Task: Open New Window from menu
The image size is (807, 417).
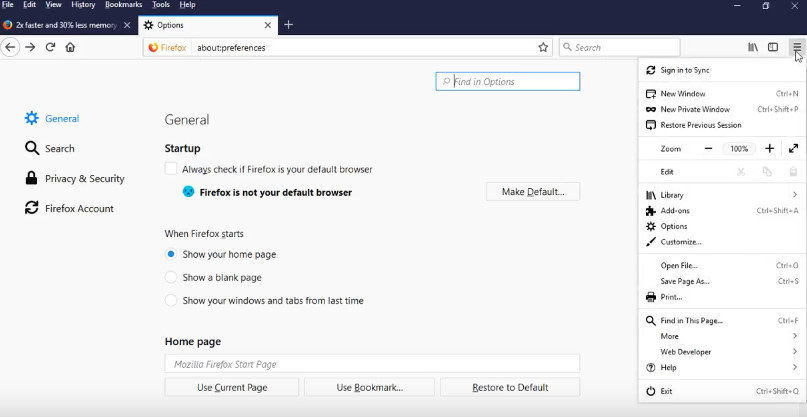Action: coord(722,94)
